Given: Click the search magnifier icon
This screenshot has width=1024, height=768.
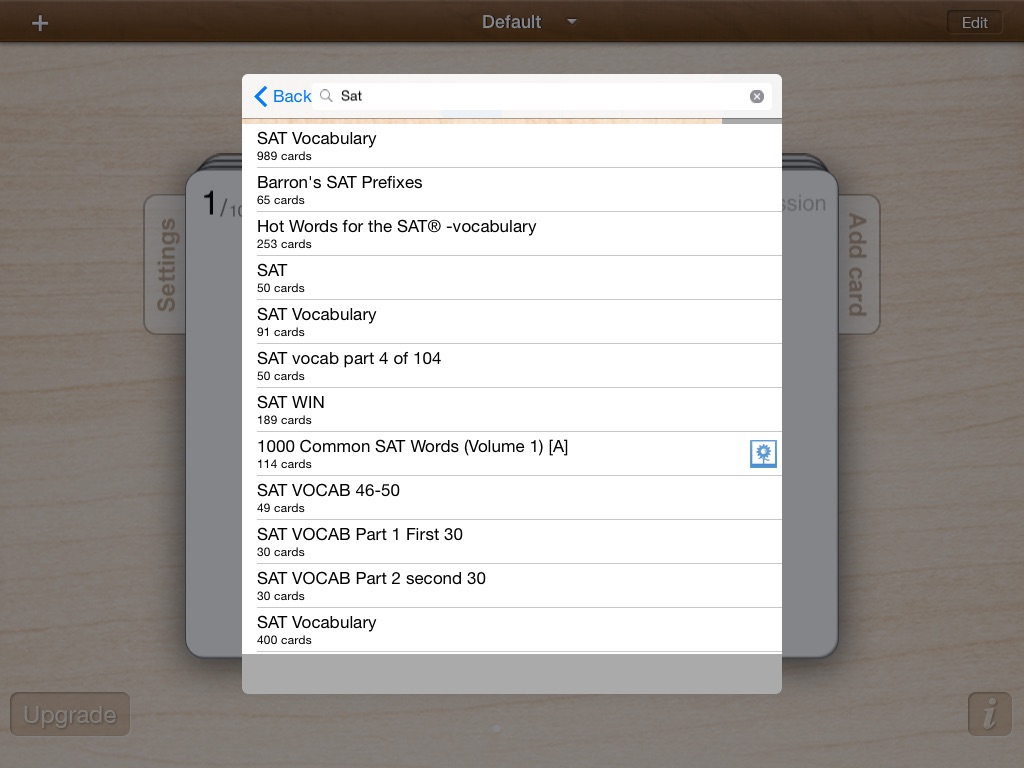Looking at the screenshot, I should tap(326, 96).
